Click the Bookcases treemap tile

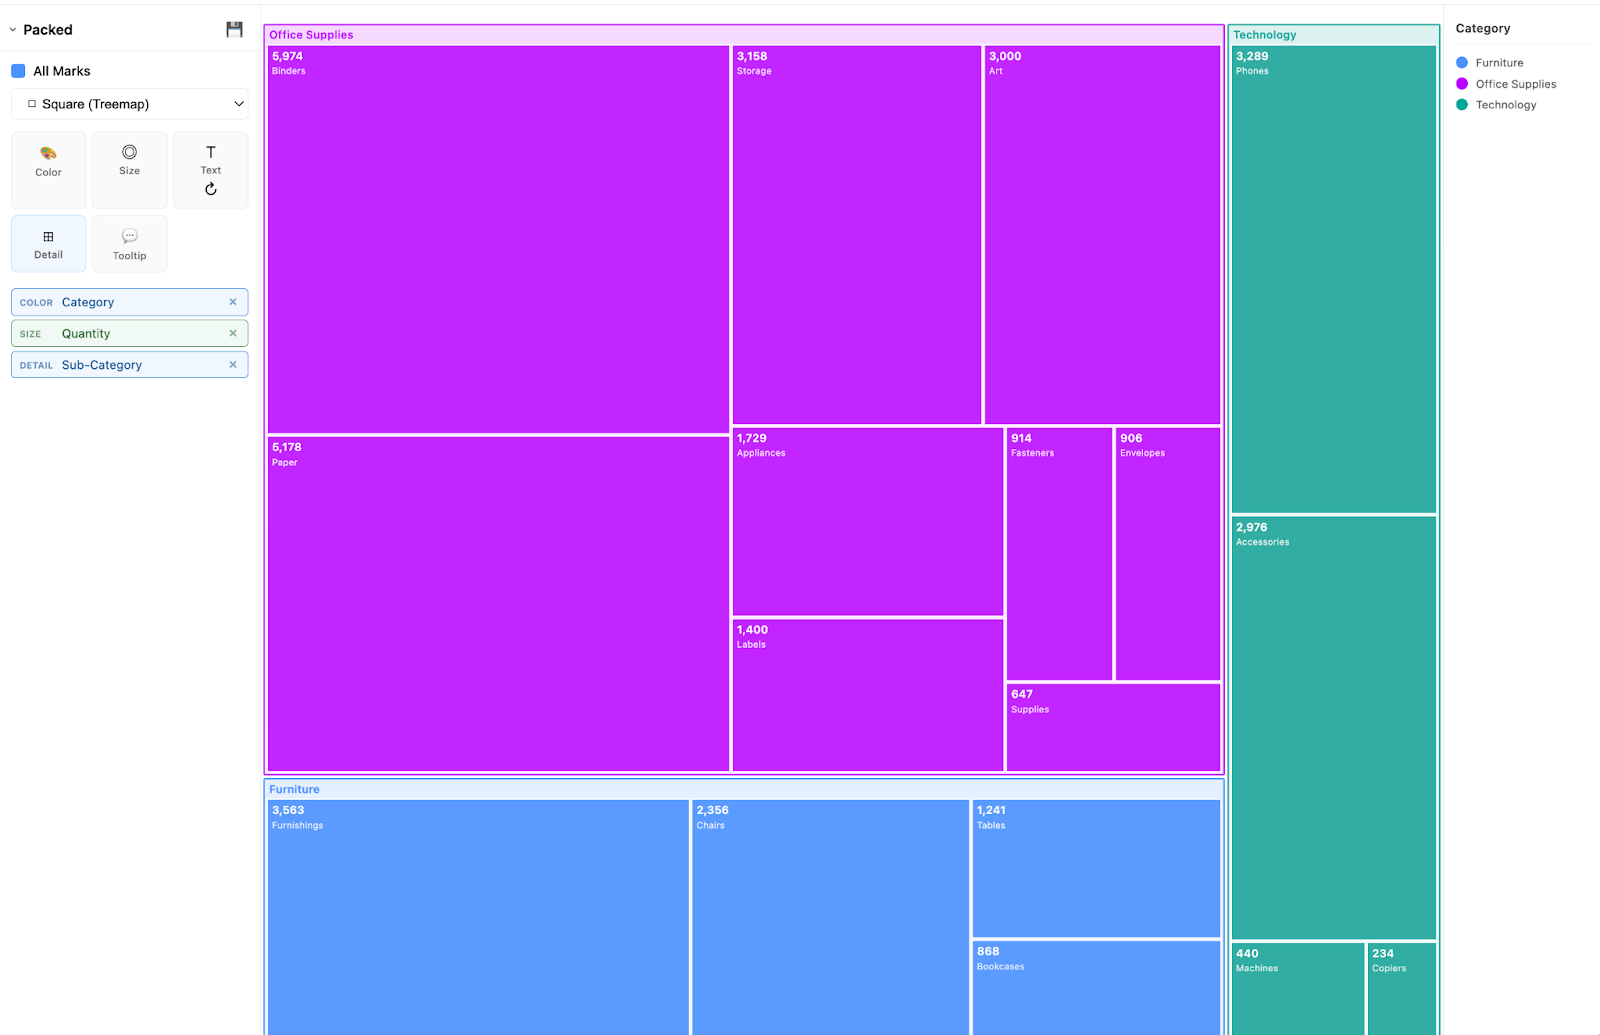point(1096,988)
